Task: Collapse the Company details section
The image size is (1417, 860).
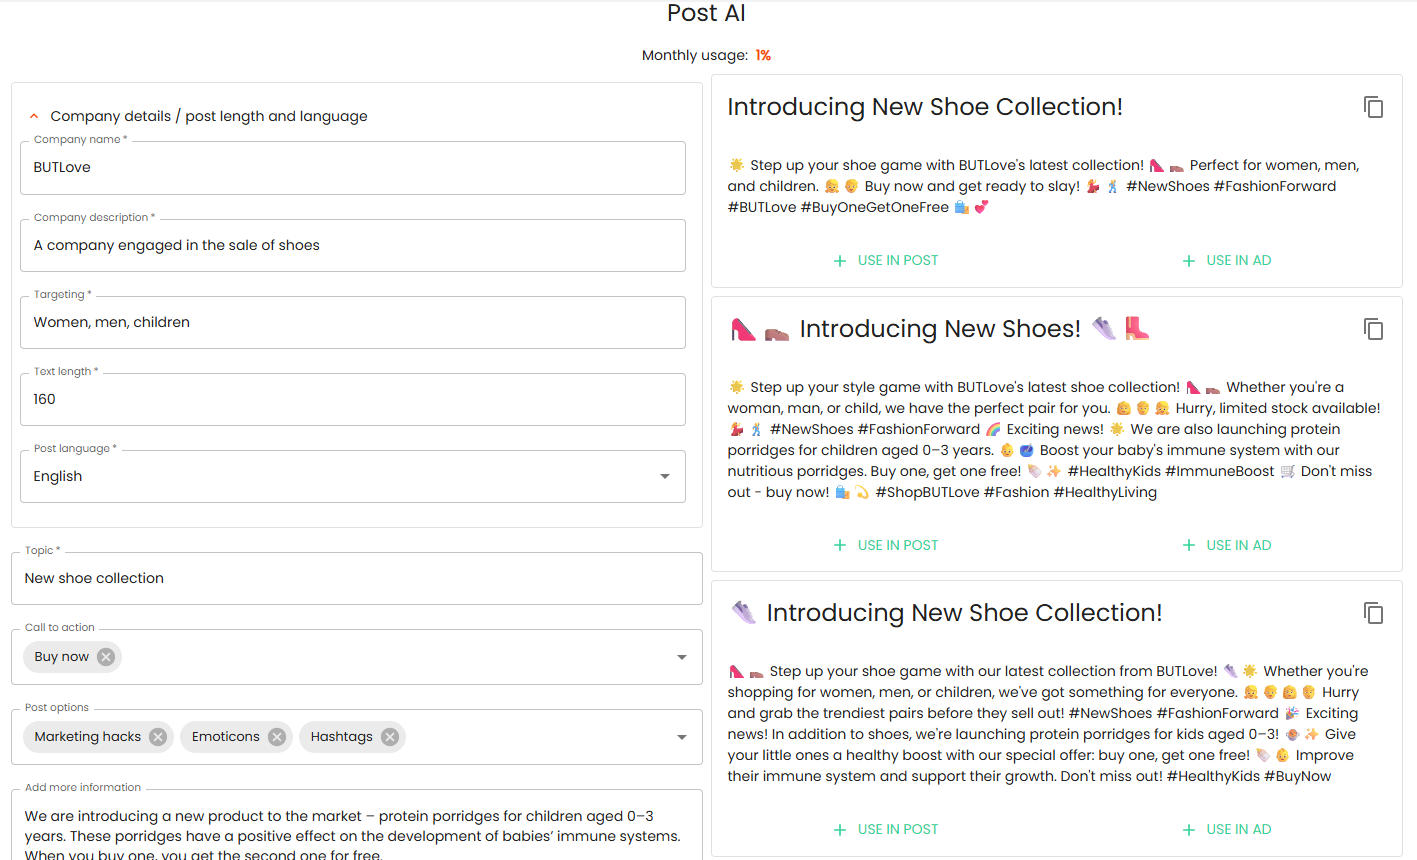Action: [x=34, y=116]
